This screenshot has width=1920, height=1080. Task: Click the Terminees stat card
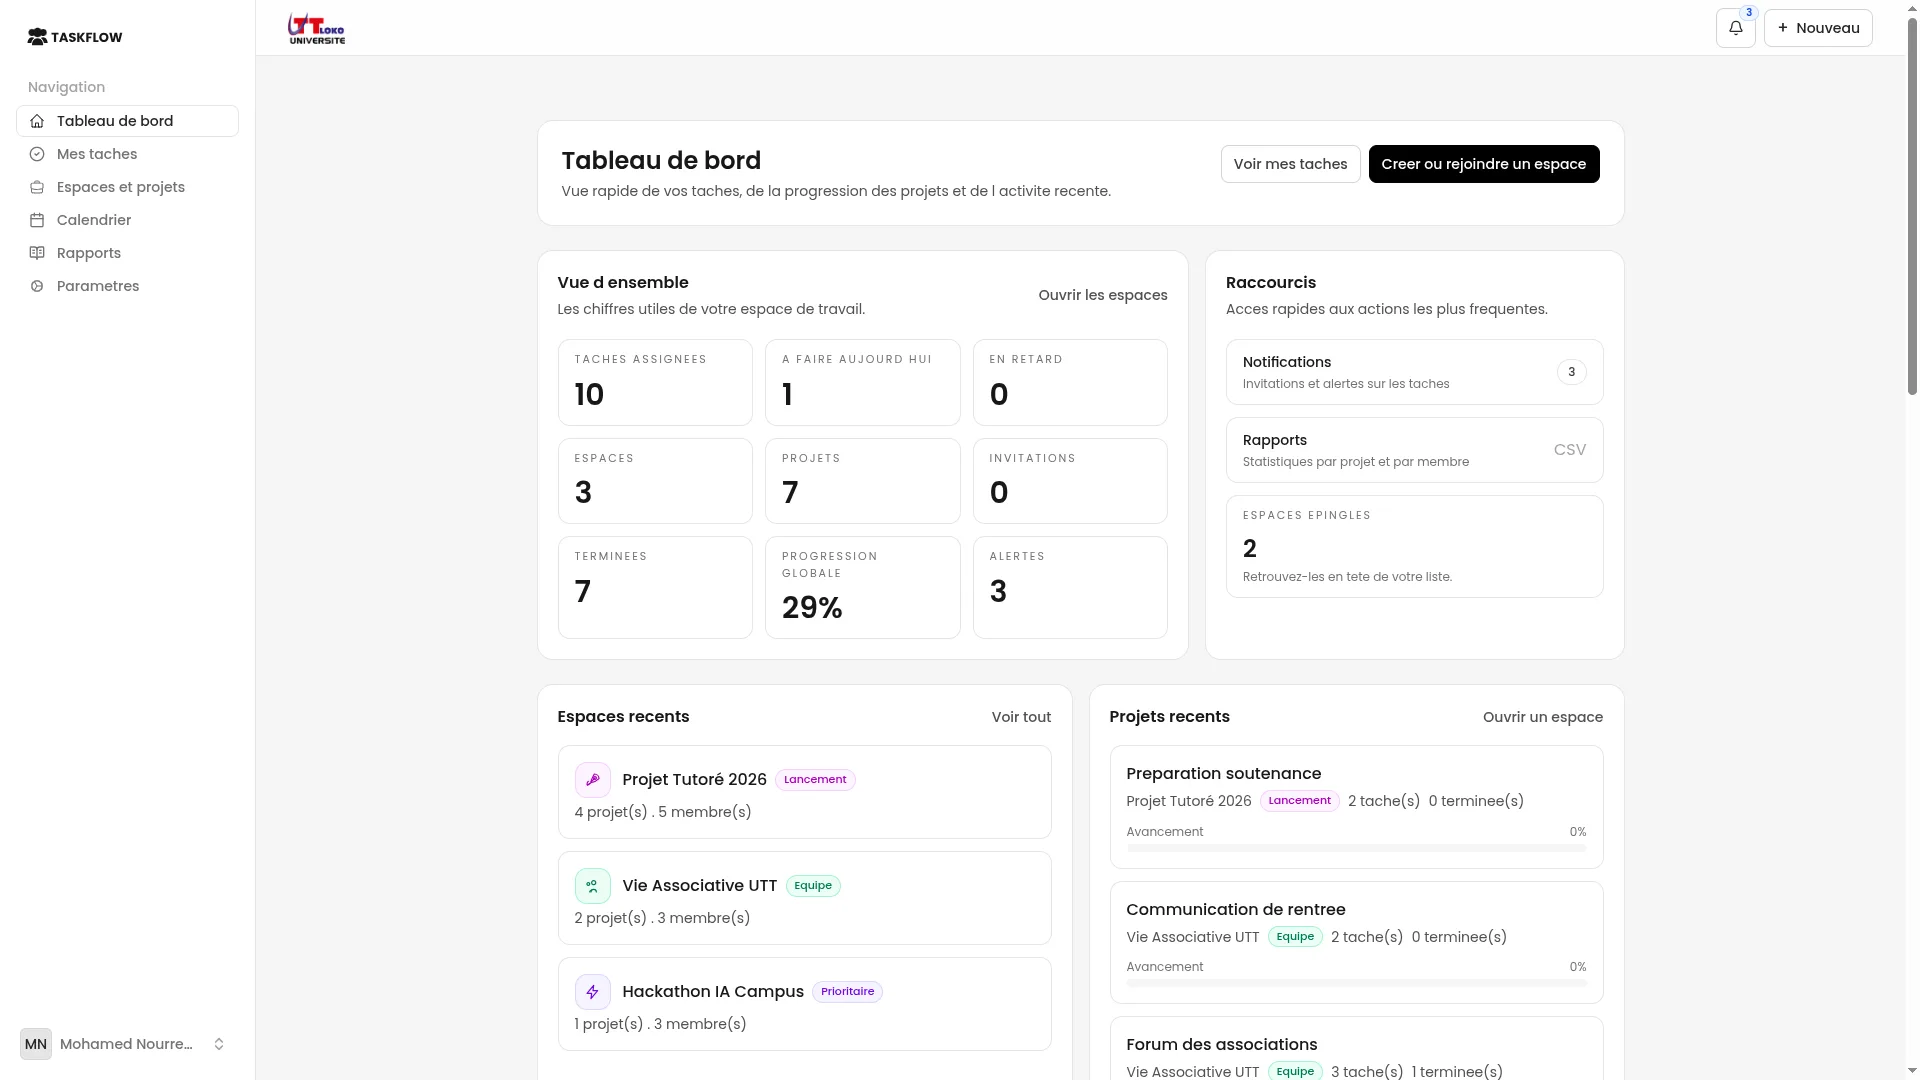[x=655, y=587]
